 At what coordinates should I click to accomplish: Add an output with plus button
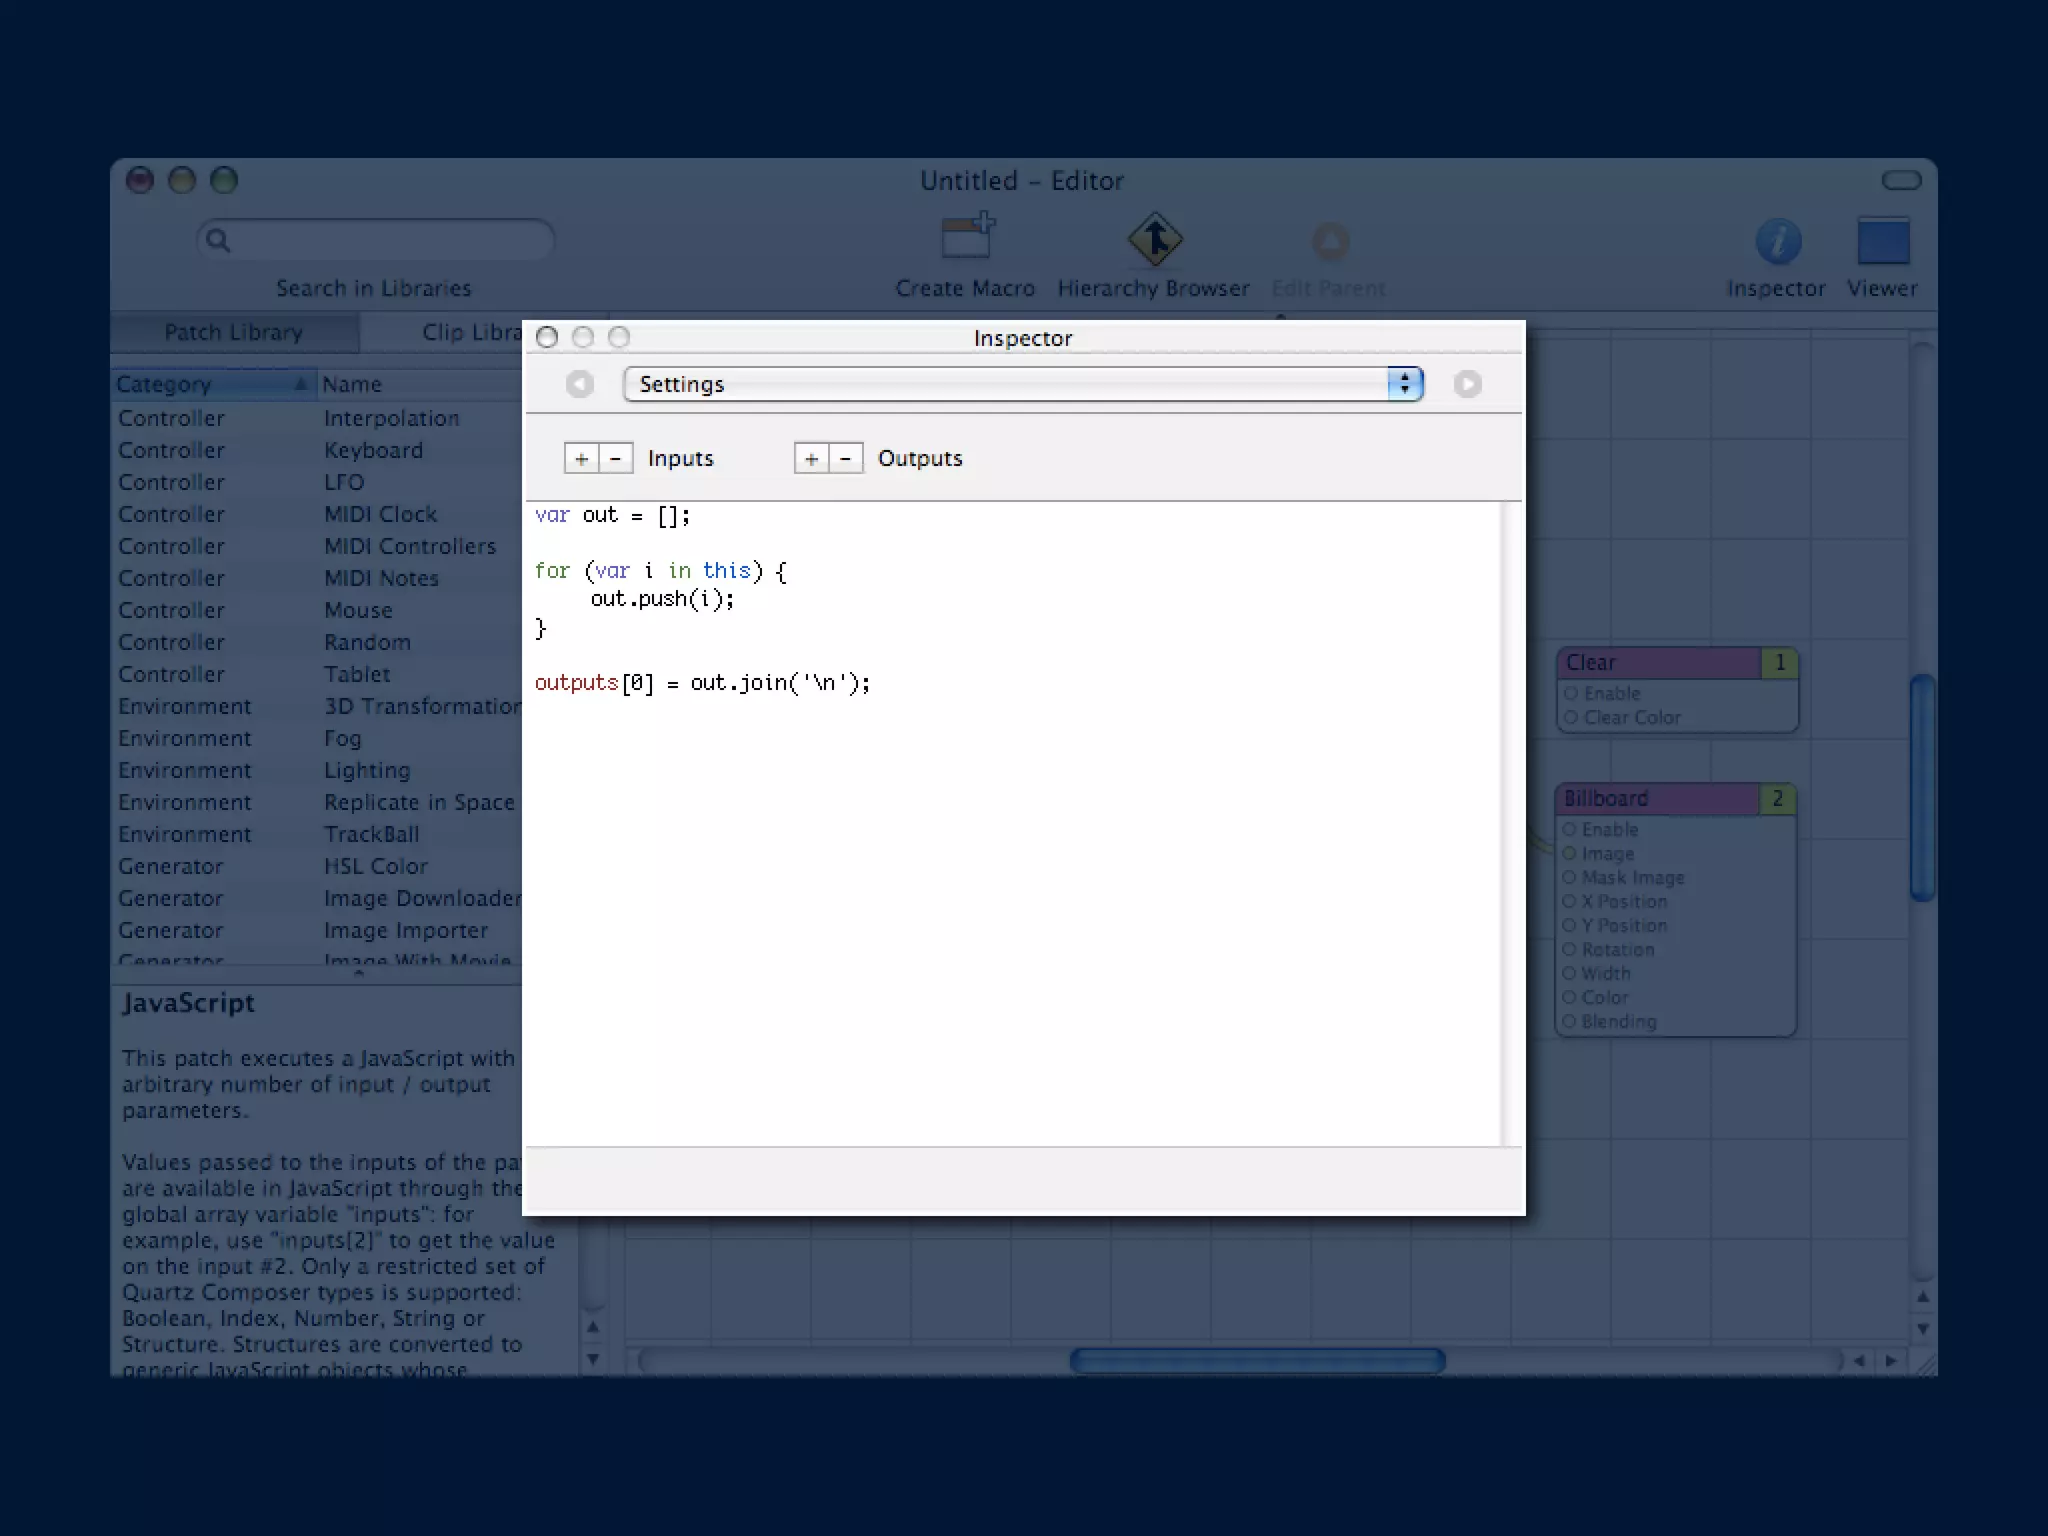(811, 458)
